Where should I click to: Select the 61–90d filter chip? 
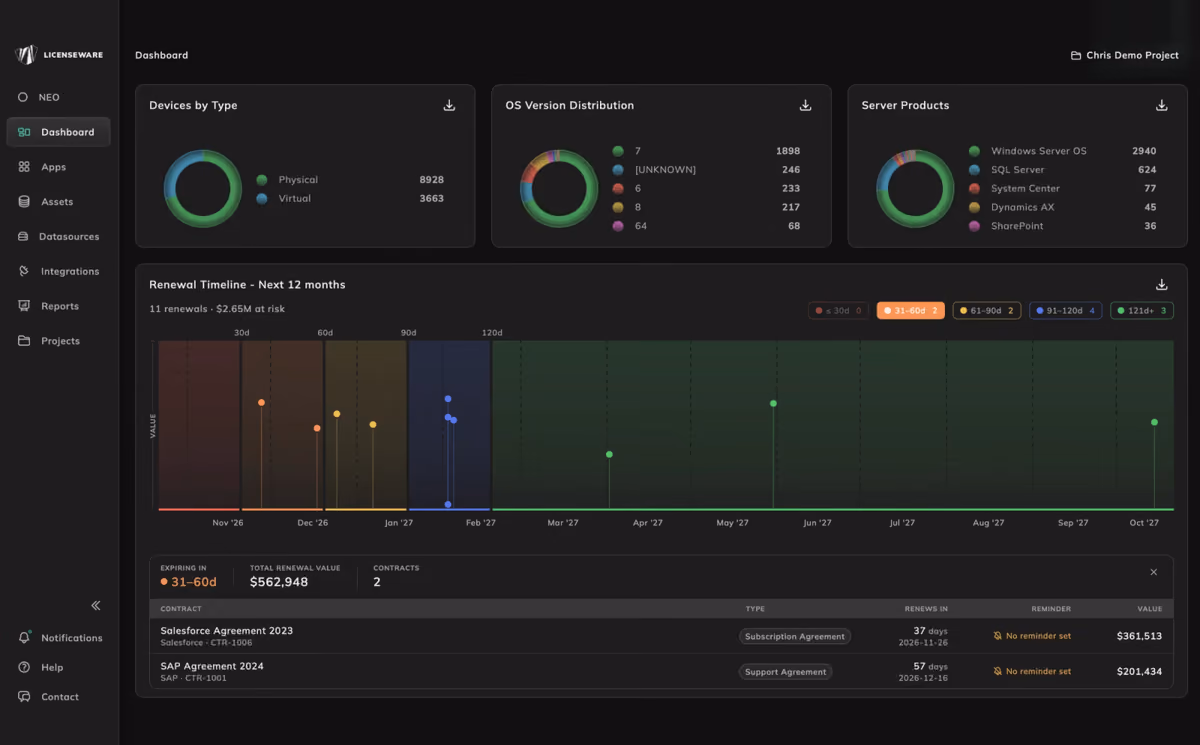[987, 310]
